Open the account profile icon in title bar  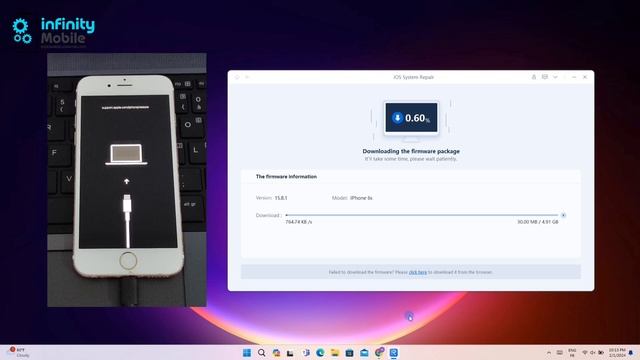pyautogui.click(x=533, y=77)
